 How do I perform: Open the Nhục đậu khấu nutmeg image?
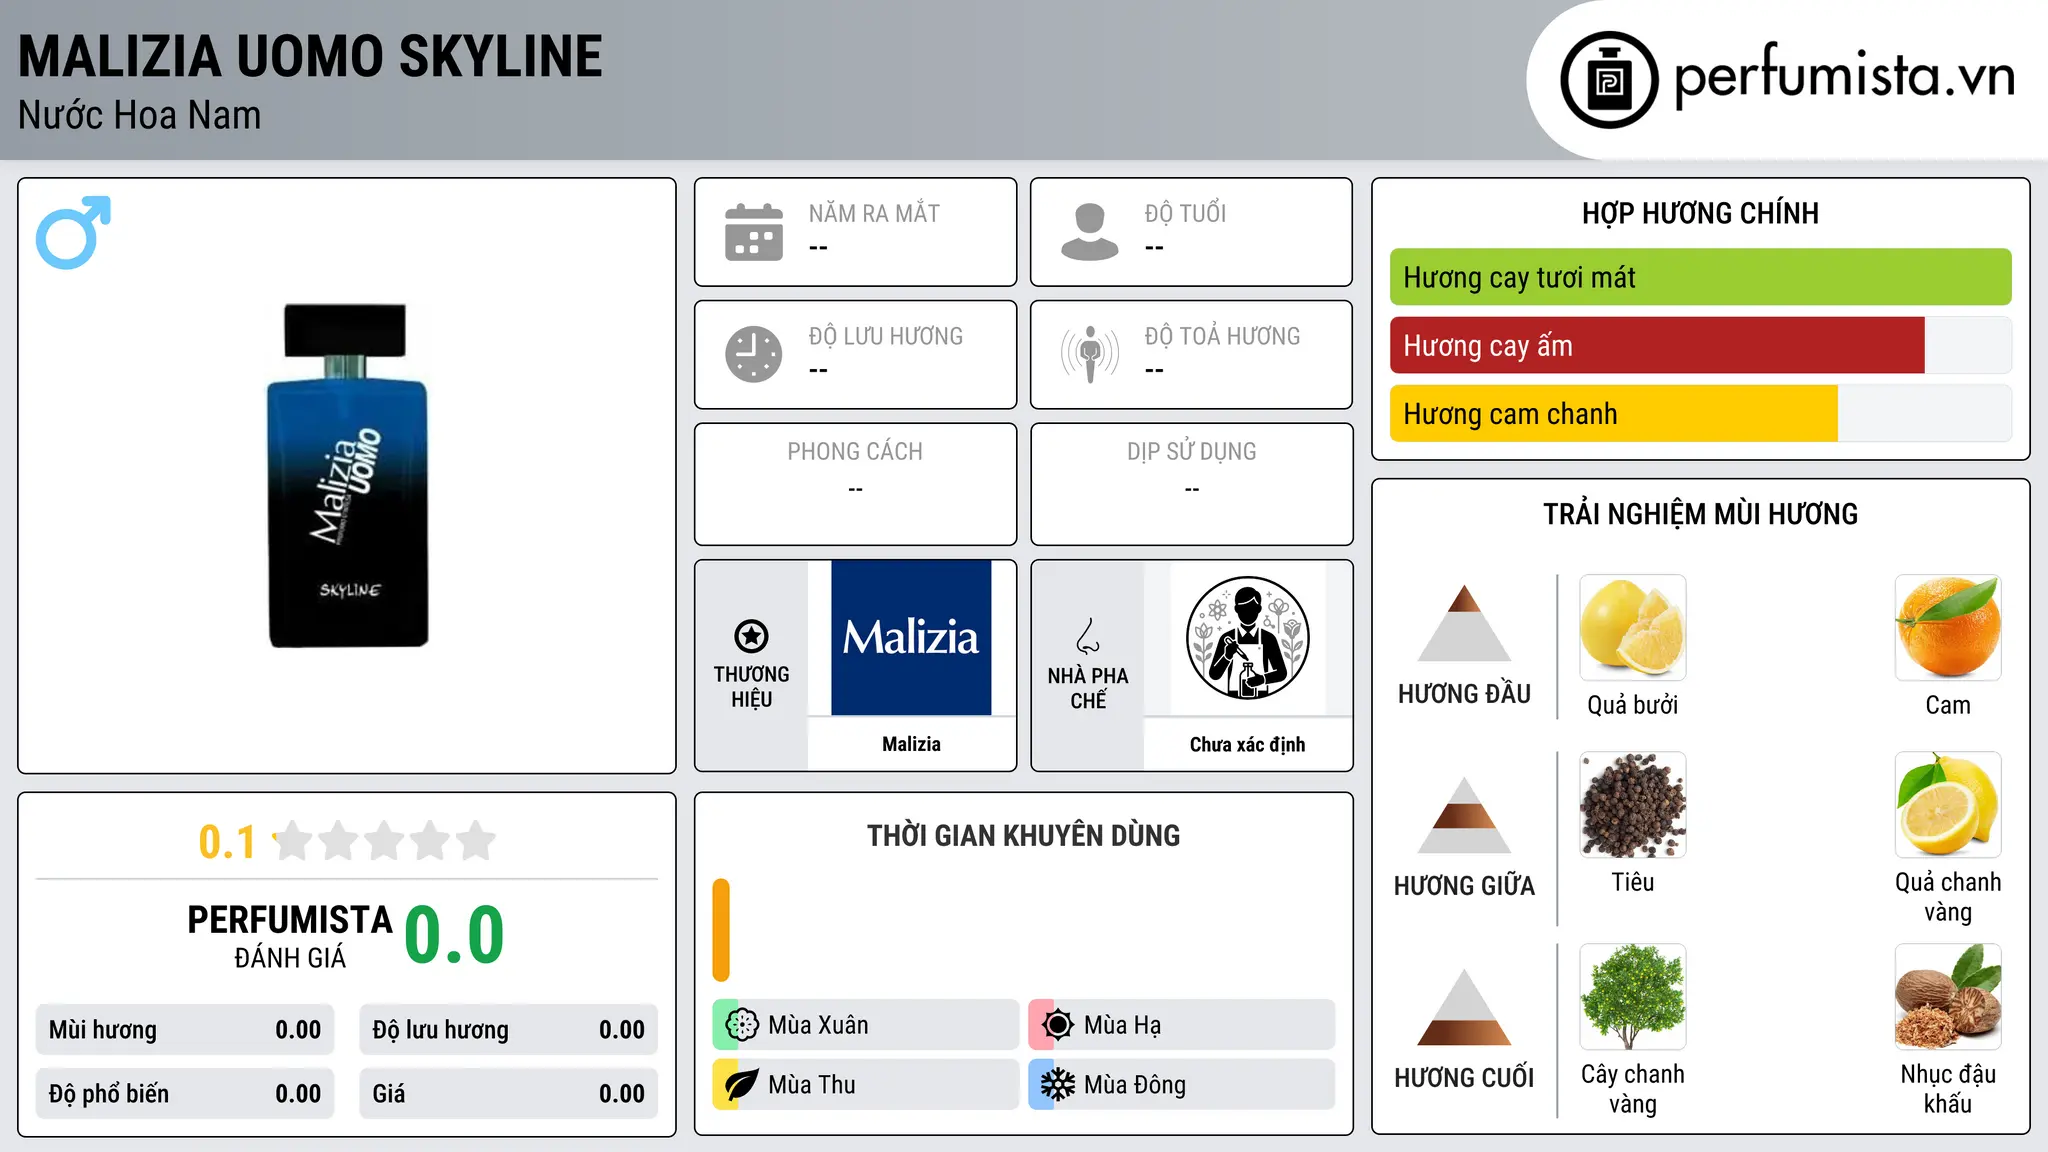pyautogui.click(x=1948, y=997)
